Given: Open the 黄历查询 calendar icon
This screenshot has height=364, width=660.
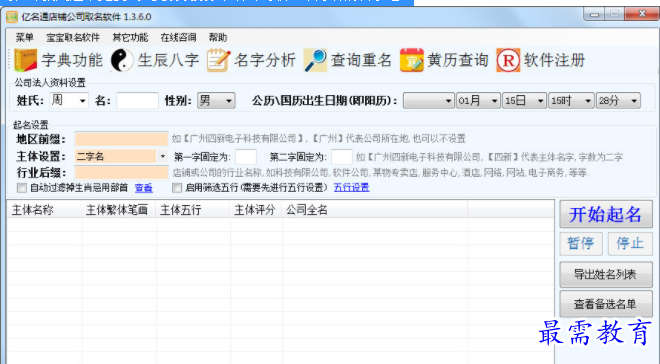Looking at the screenshot, I should [412, 60].
